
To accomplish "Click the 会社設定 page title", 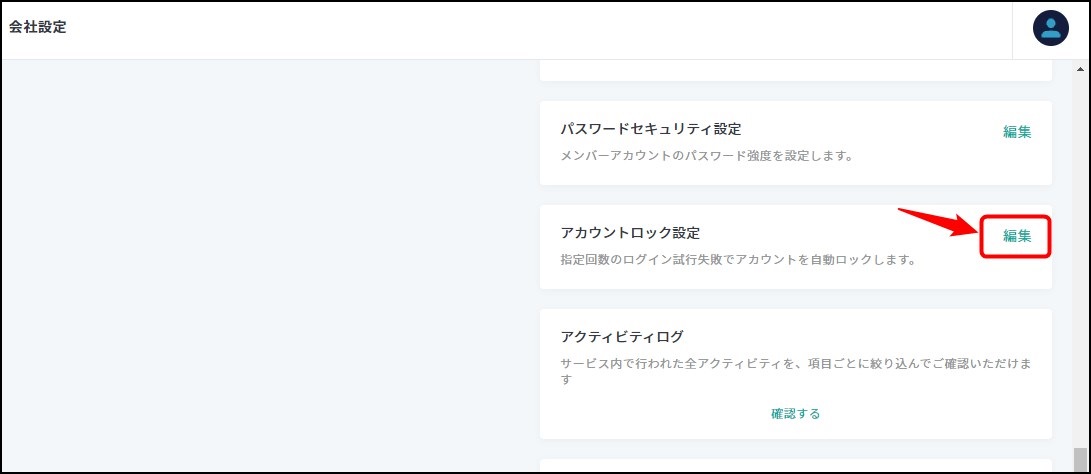I will click(x=38, y=28).
